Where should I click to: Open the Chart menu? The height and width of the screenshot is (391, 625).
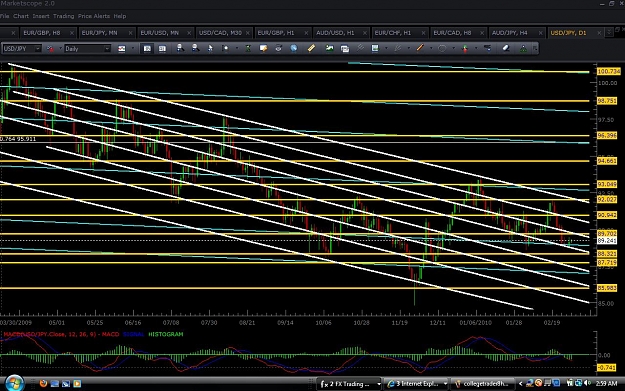pos(21,16)
